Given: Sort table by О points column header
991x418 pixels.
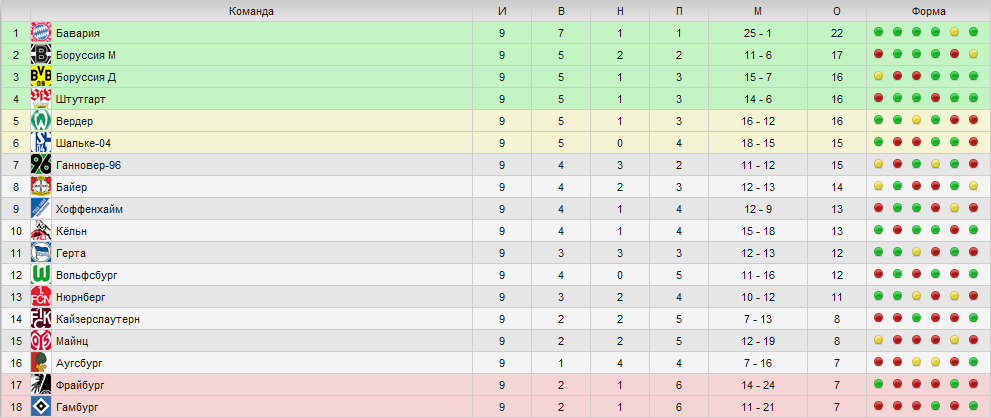Looking at the screenshot, I should [837, 11].
